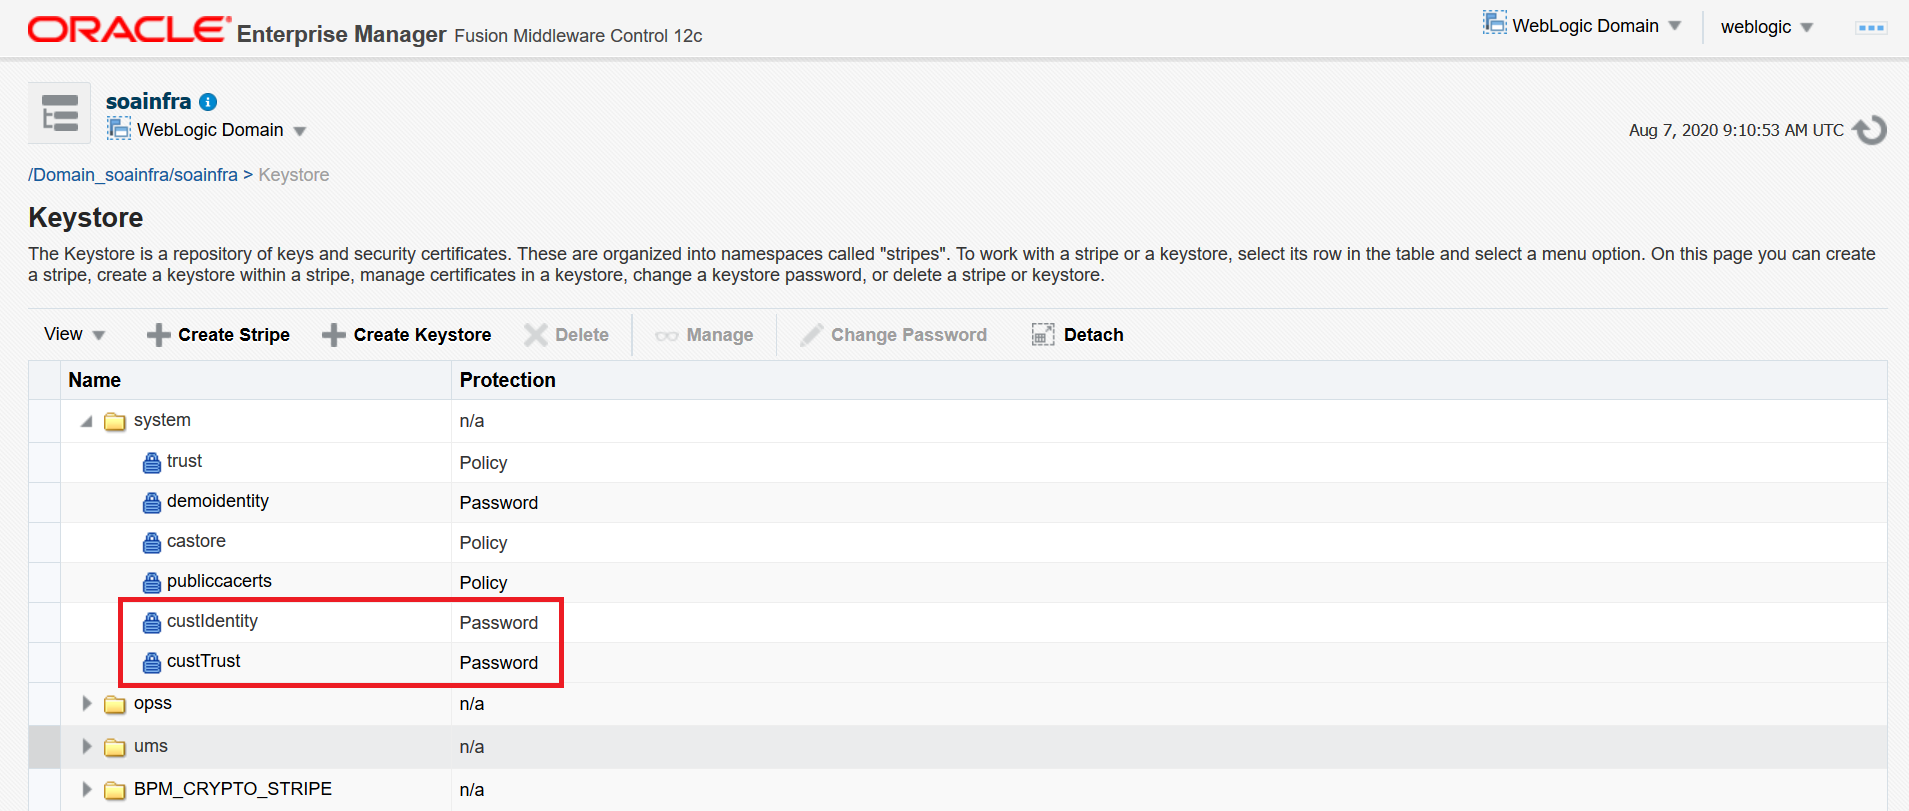Click Change Password toolbar button
Image resolution: width=1909 pixels, height=811 pixels.
pos(893,335)
